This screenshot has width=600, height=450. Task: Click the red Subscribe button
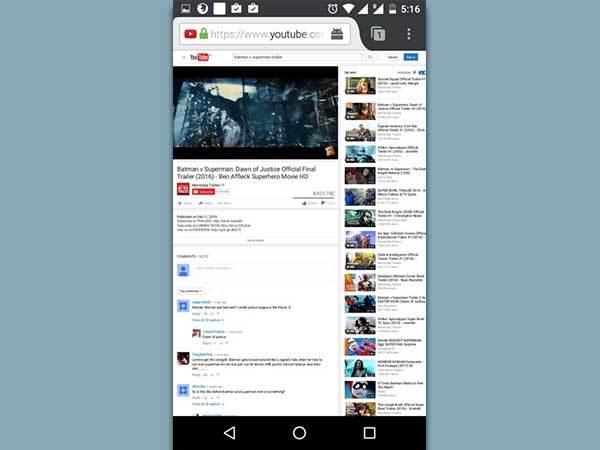(204, 191)
